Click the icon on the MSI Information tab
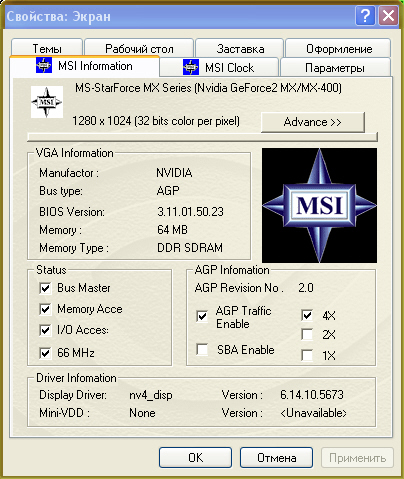This screenshot has height=479, width=404. 44,65
